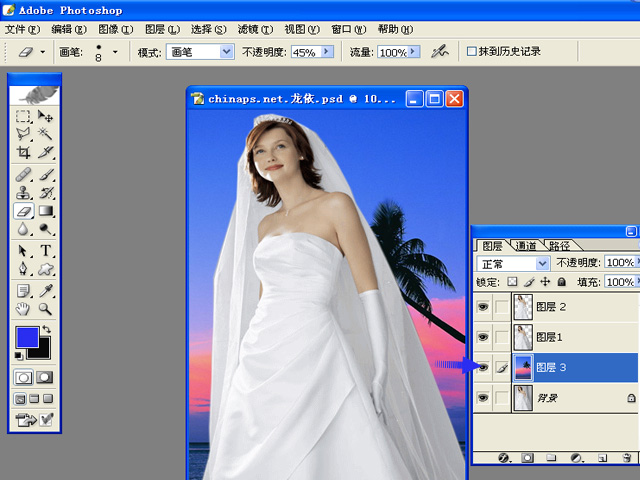Select the Type tool
The width and height of the screenshot is (640, 480).
tap(45, 251)
